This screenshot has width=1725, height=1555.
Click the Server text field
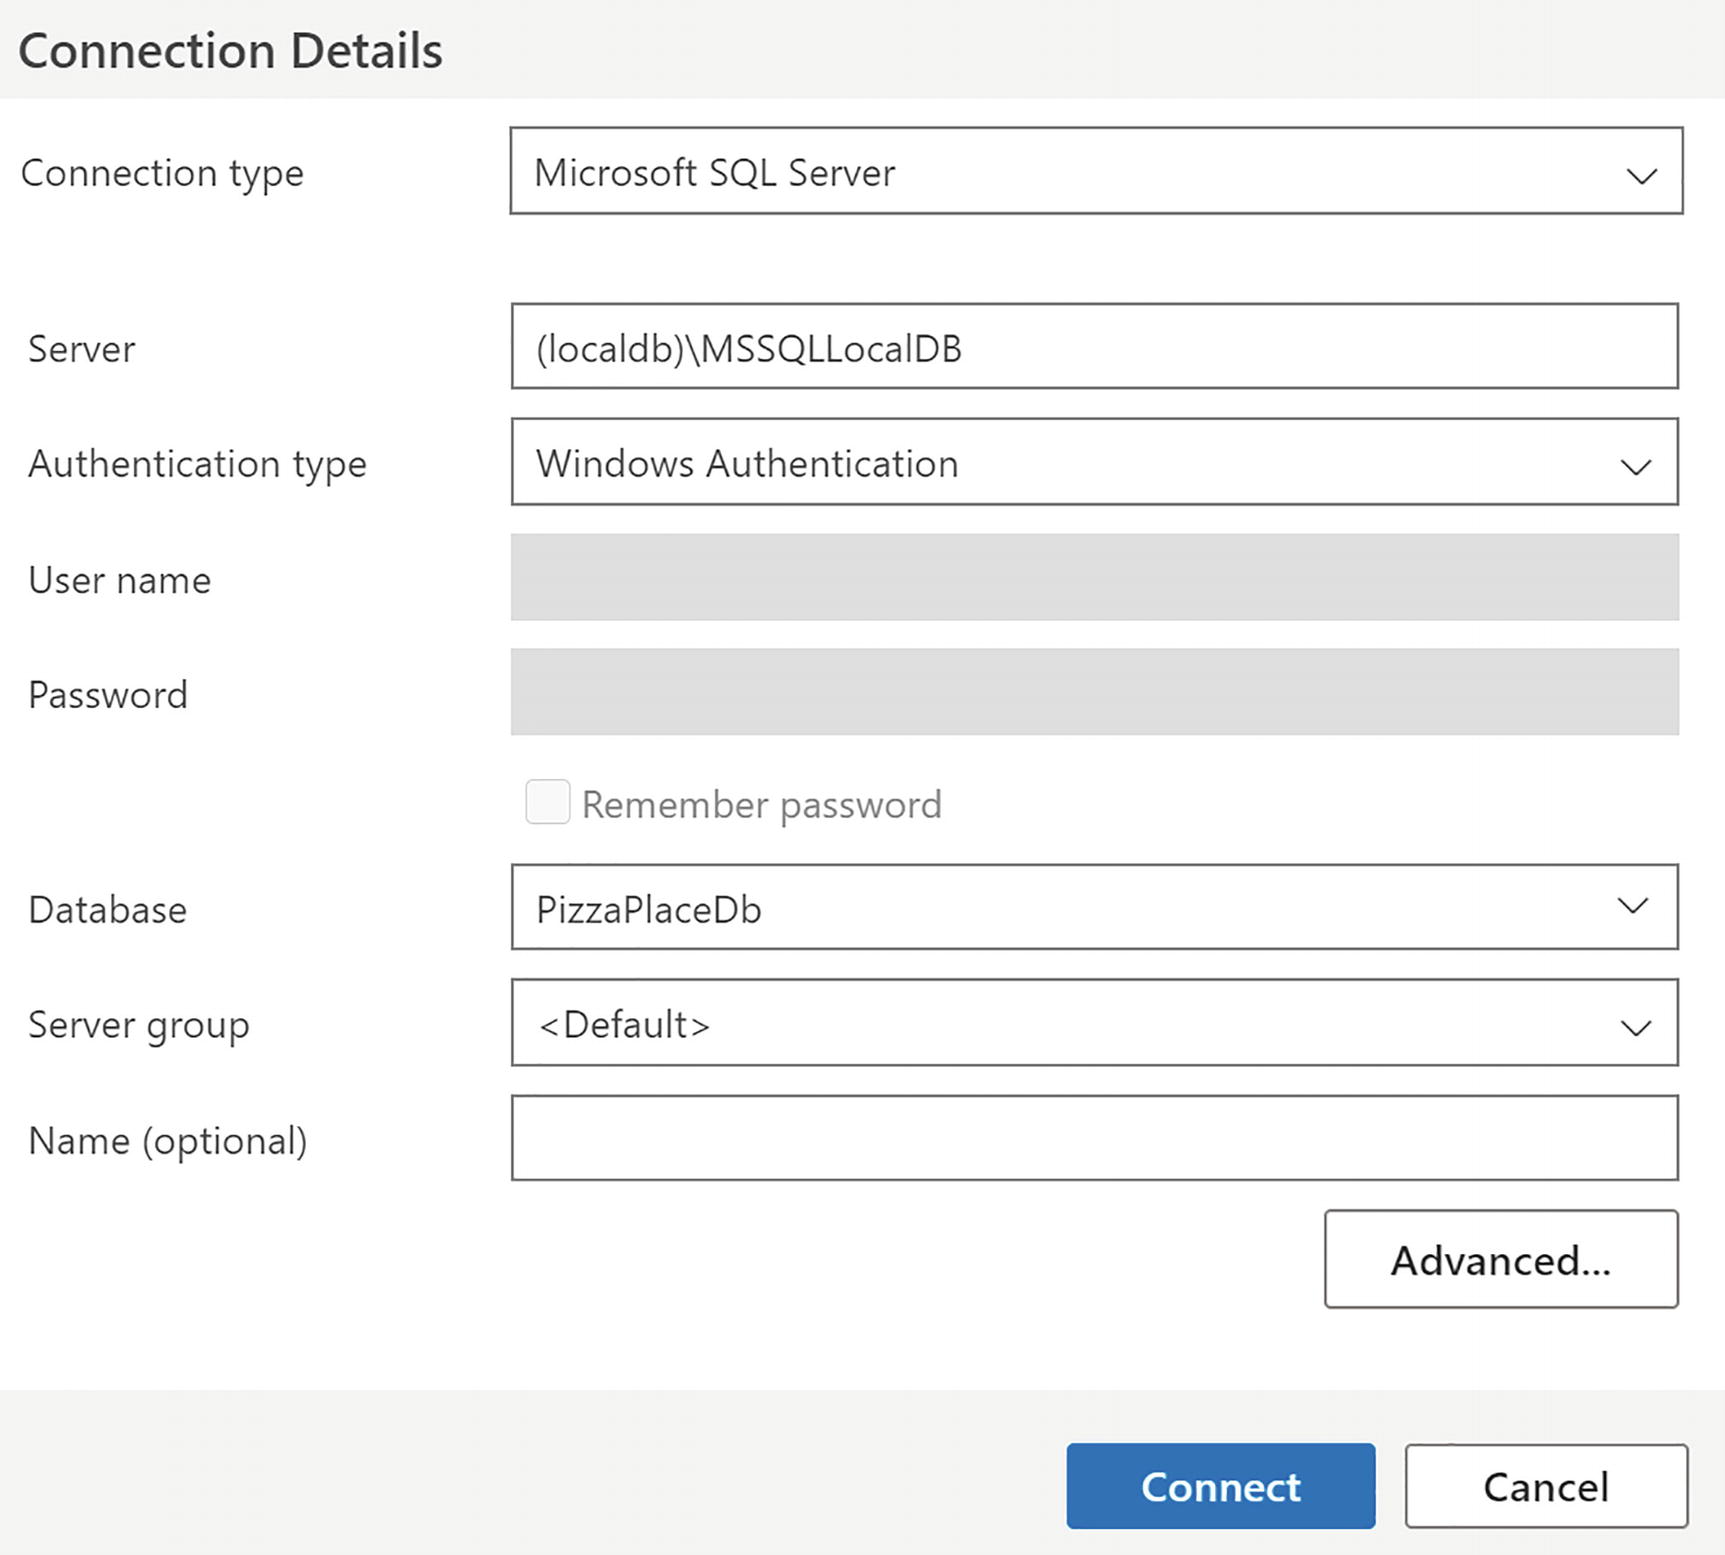coord(1094,347)
